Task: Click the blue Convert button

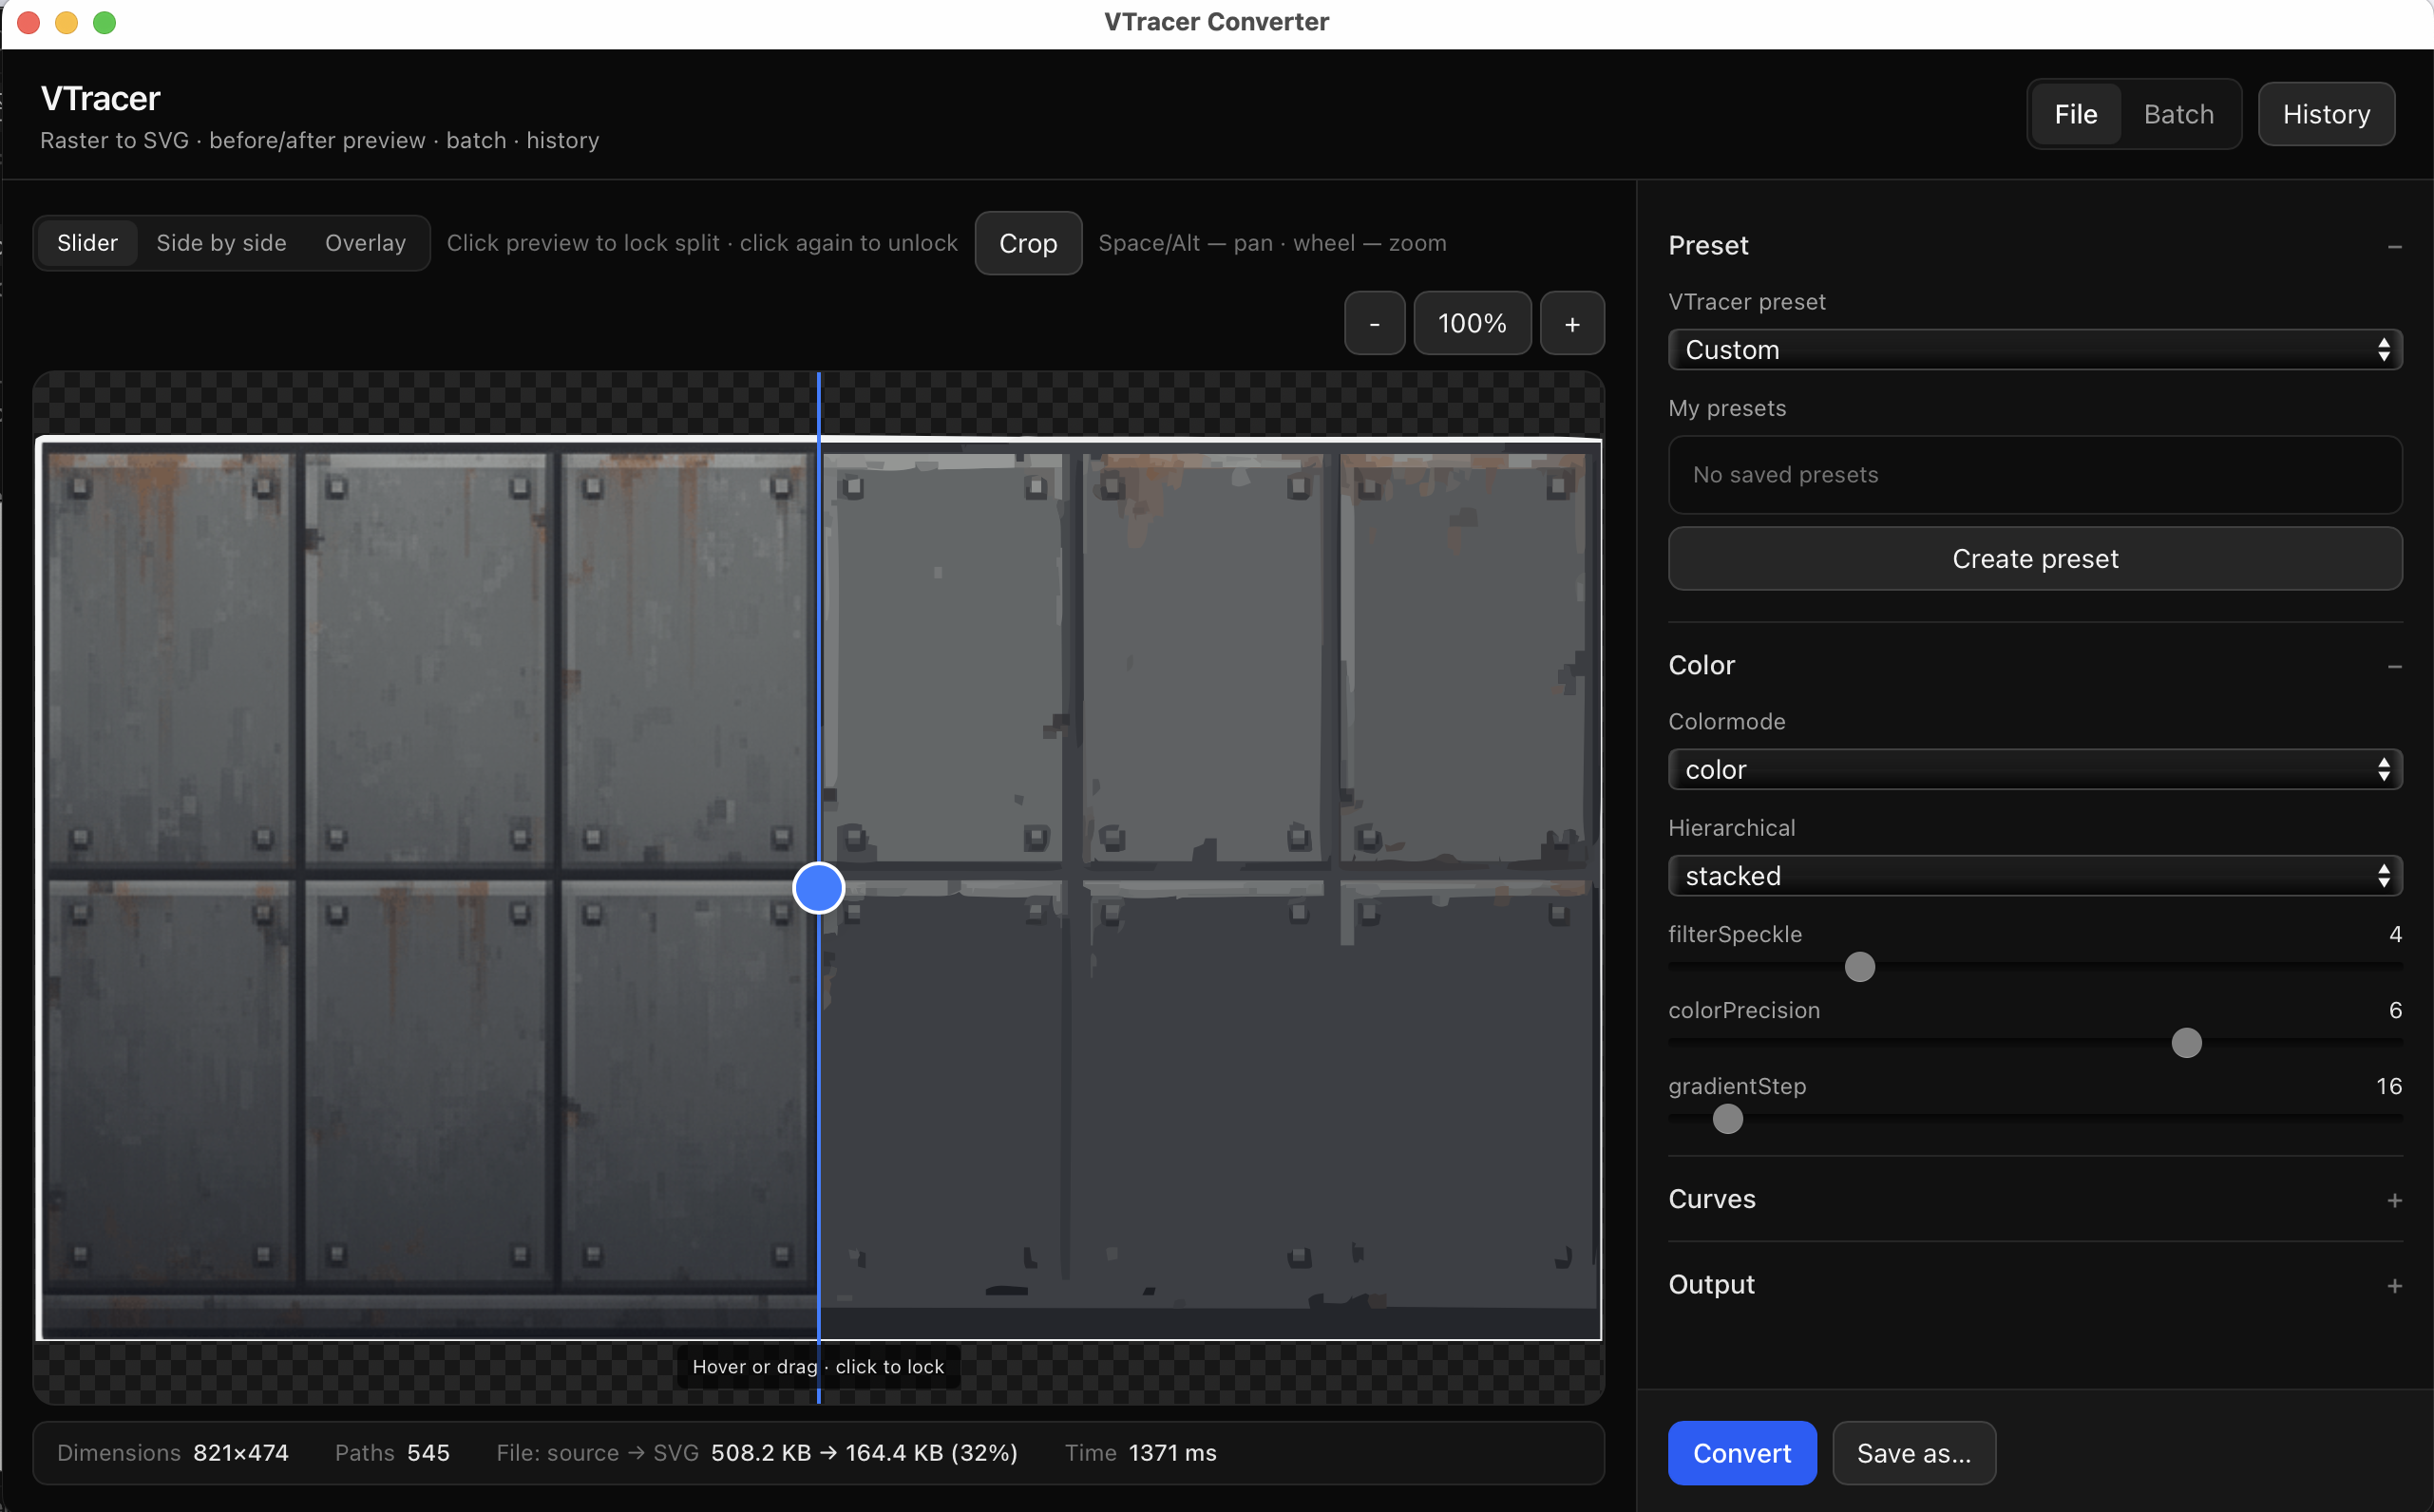Action: (1742, 1452)
